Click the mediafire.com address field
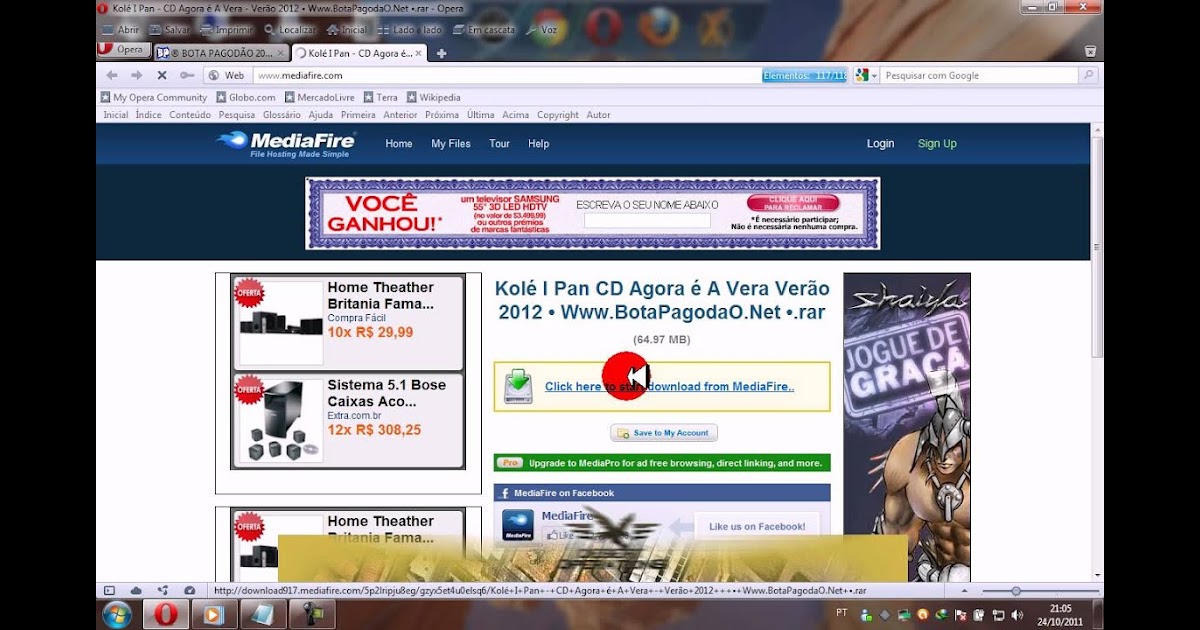This screenshot has width=1200, height=630. pos(505,75)
